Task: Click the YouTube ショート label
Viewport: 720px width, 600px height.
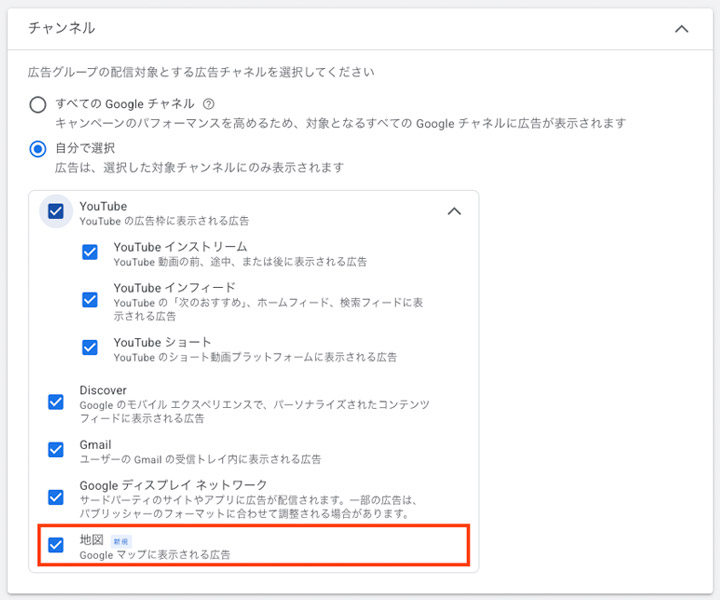Action: [x=162, y=342]
